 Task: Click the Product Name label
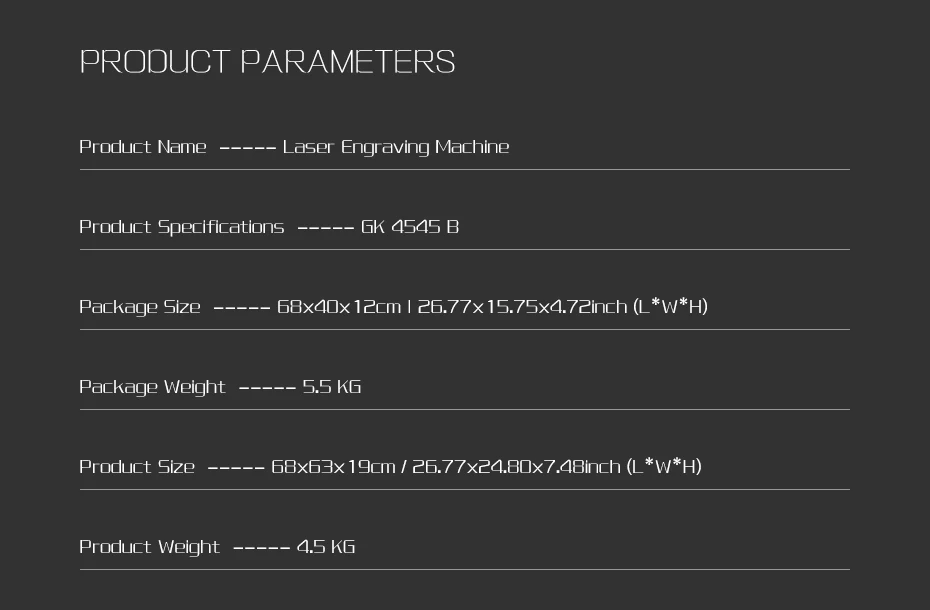[143, 147]
